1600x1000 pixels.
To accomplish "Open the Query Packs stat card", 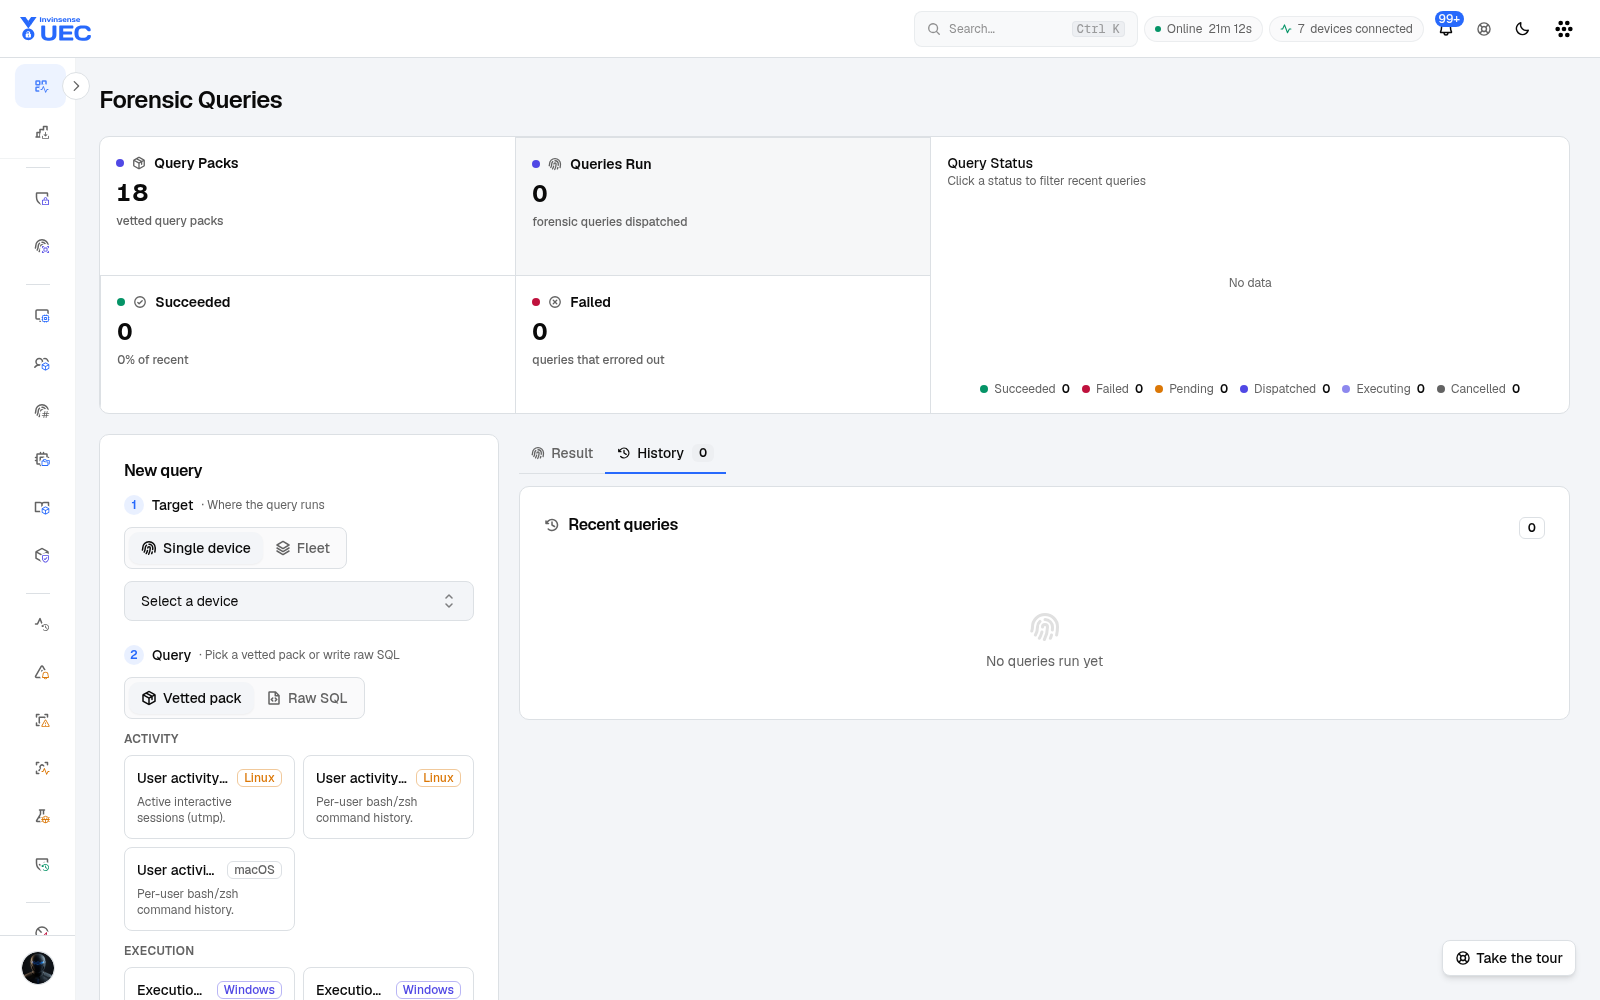I will pos(307,206).
